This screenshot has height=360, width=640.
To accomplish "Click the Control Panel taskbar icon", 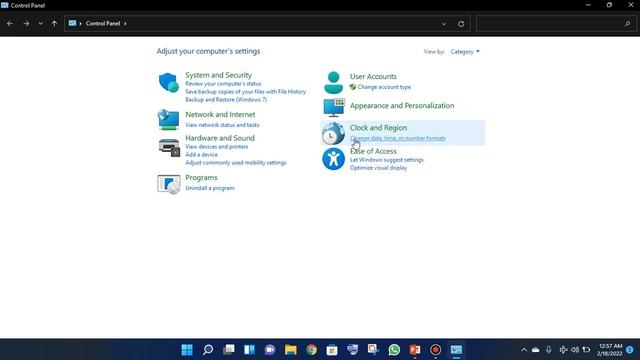I will coord(456,350).
